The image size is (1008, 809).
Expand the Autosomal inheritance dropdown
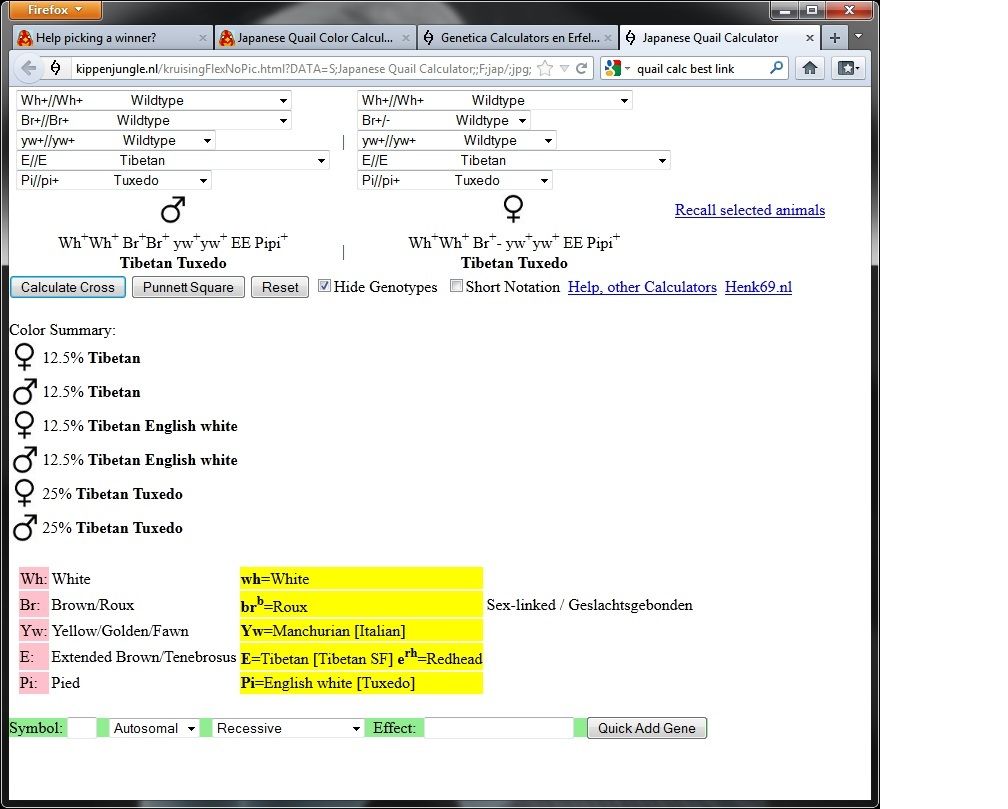(154, 728)
